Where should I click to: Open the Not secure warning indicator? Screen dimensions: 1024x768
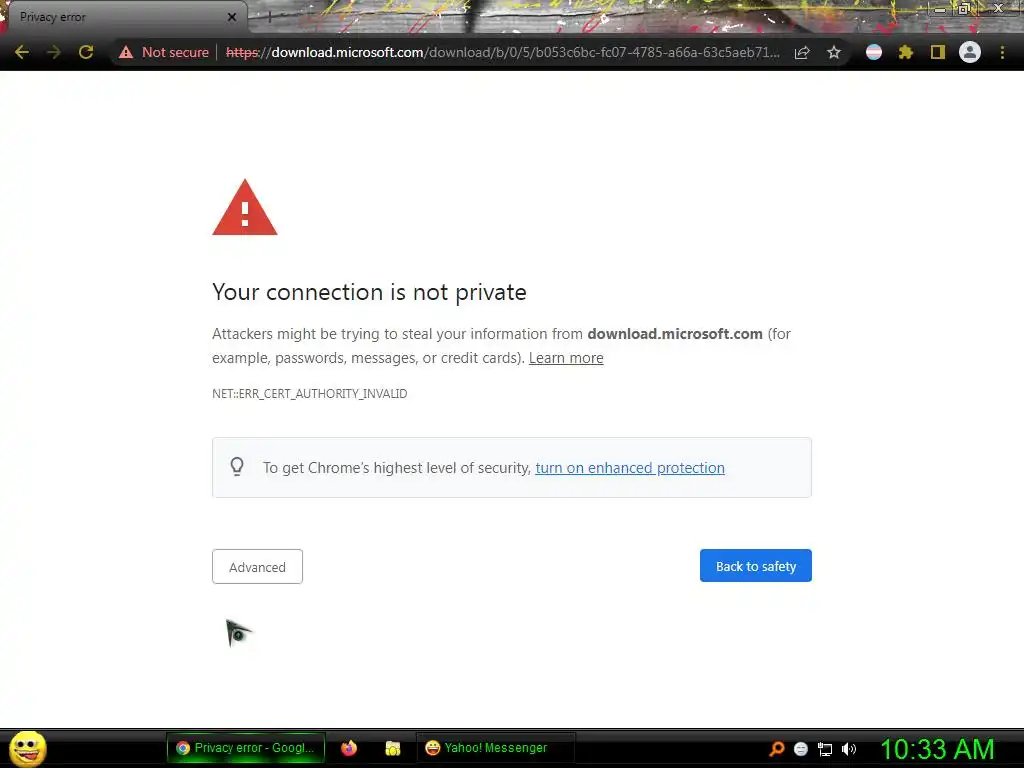point(164,52)
